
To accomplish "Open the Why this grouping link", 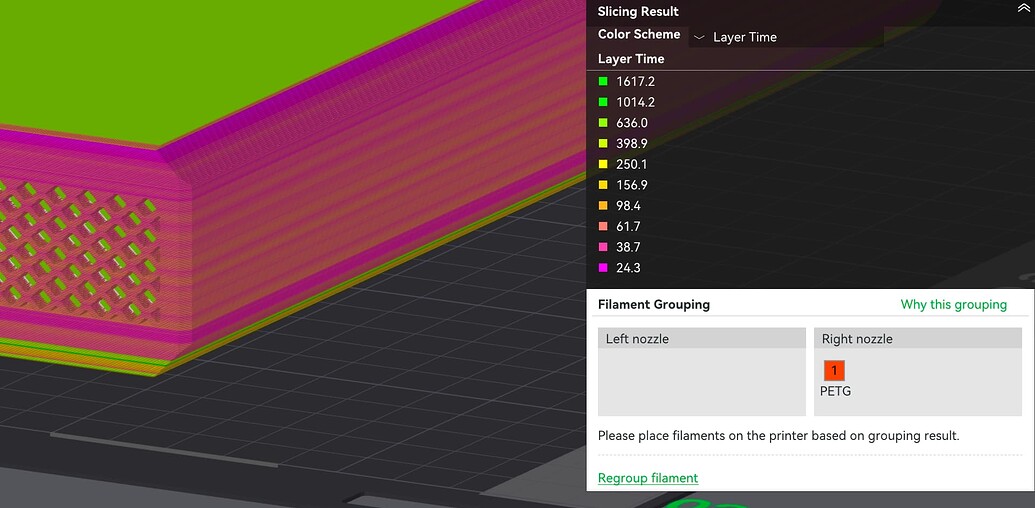I will point(954,305).
